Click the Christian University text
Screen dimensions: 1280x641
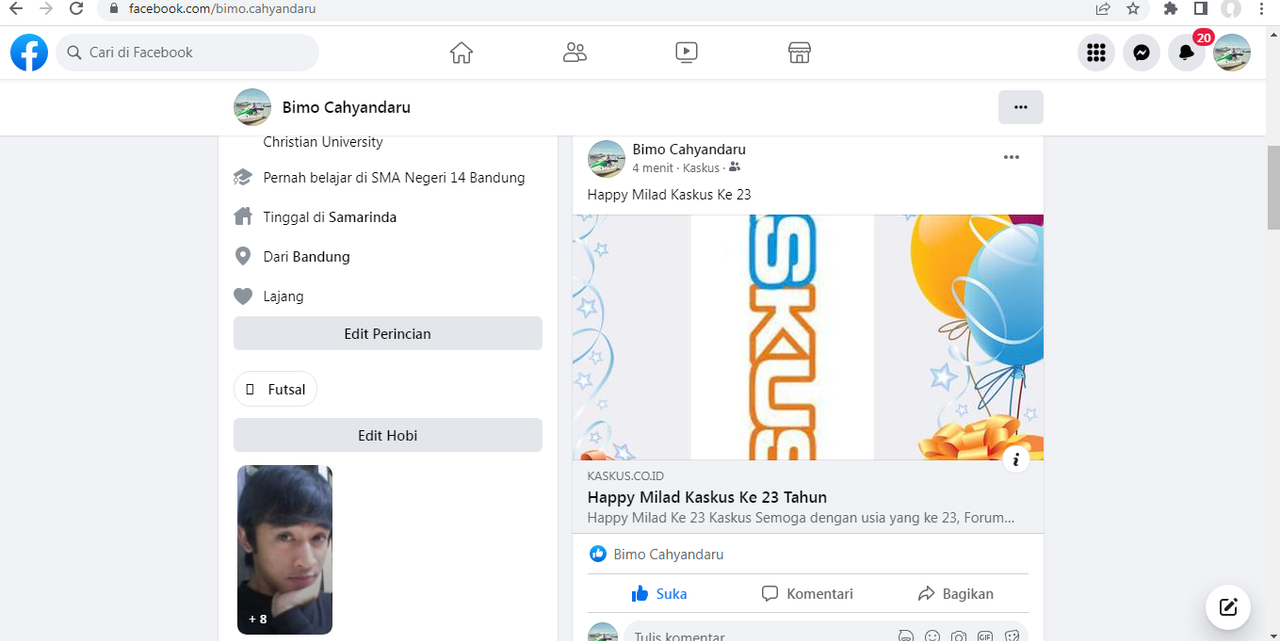pyautogui.click(x=323, y=142)
